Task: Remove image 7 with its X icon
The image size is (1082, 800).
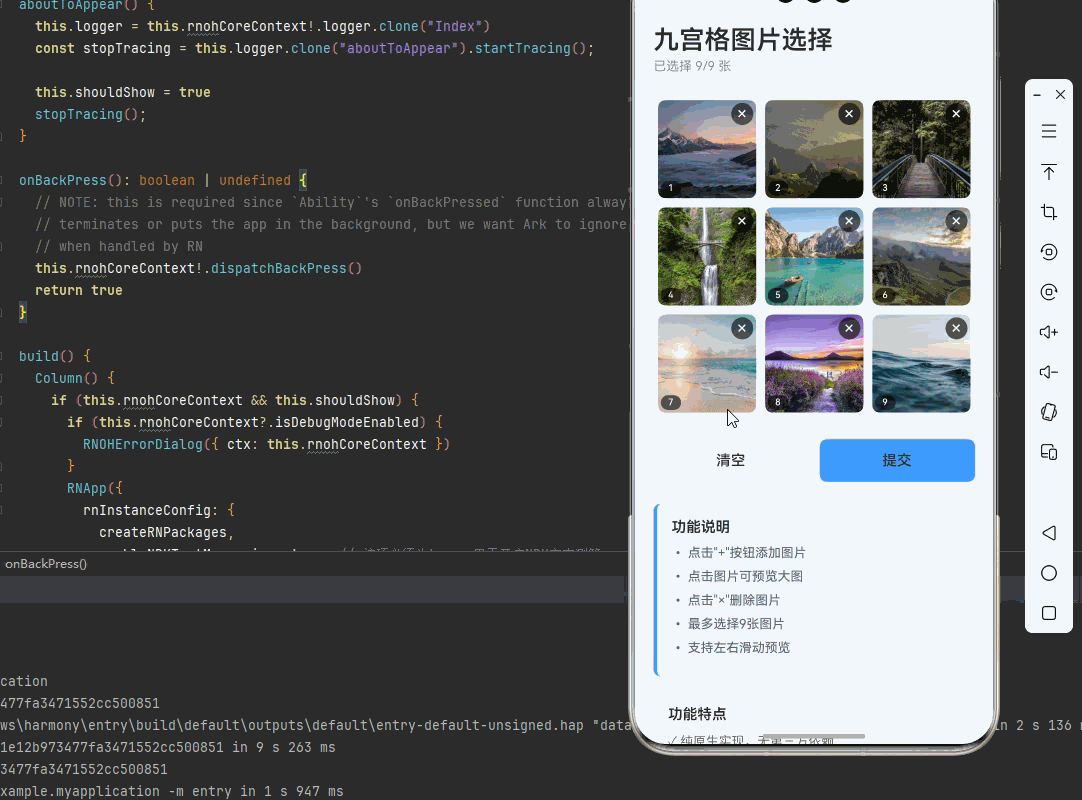Action: [742, 329]
